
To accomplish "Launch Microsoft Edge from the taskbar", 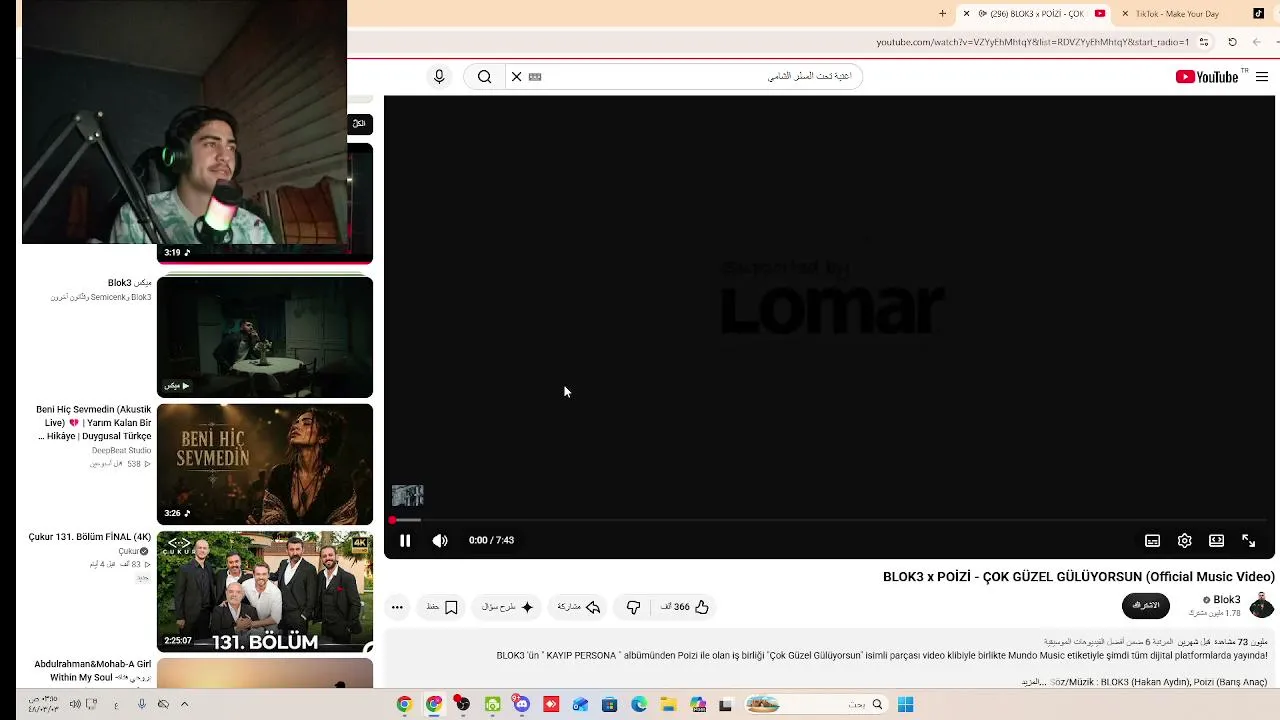I will click(639, 705).
